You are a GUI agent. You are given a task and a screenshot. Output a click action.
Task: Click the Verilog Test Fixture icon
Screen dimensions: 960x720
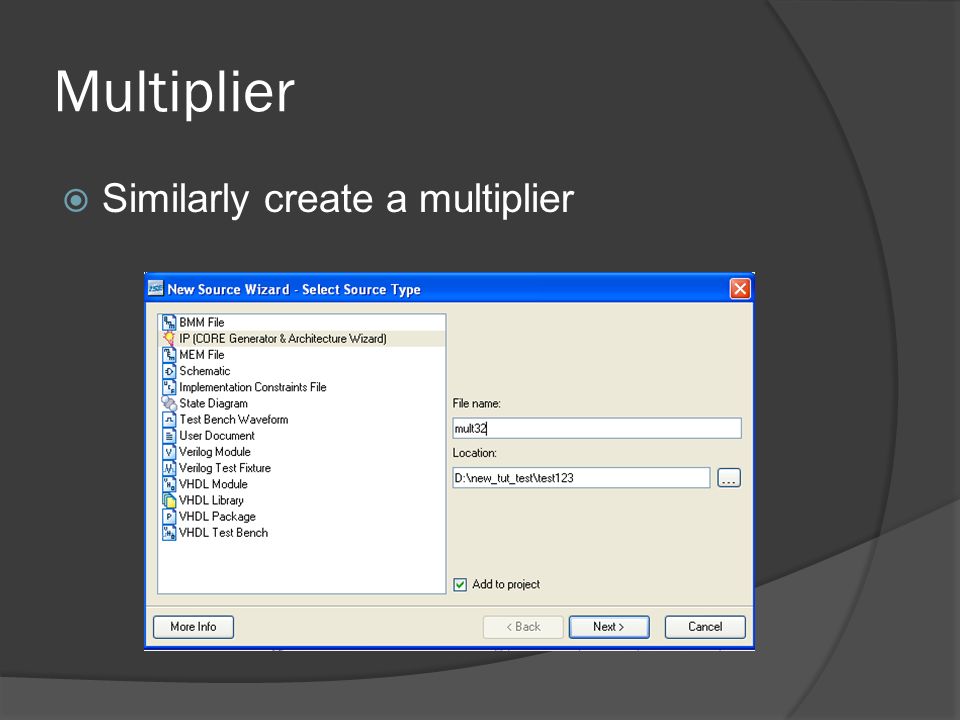pyautogui.click(x=169, y=468)
